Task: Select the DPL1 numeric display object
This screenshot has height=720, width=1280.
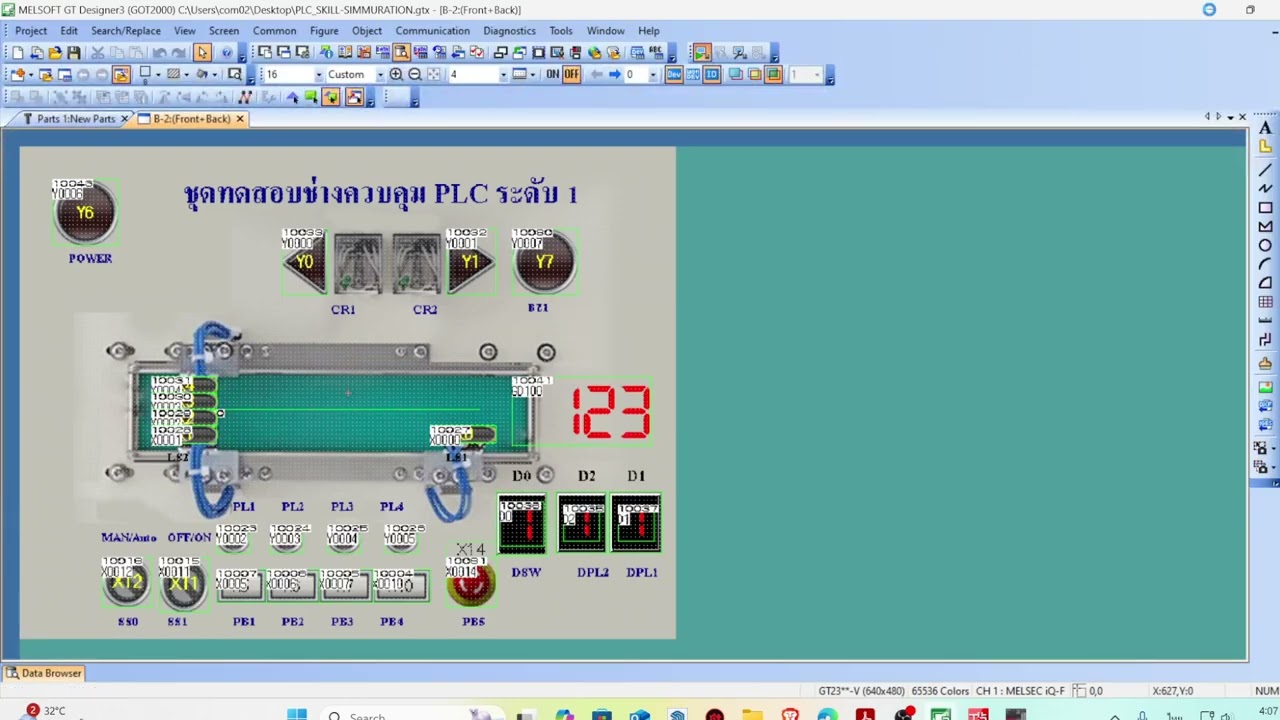Action: 637,524
